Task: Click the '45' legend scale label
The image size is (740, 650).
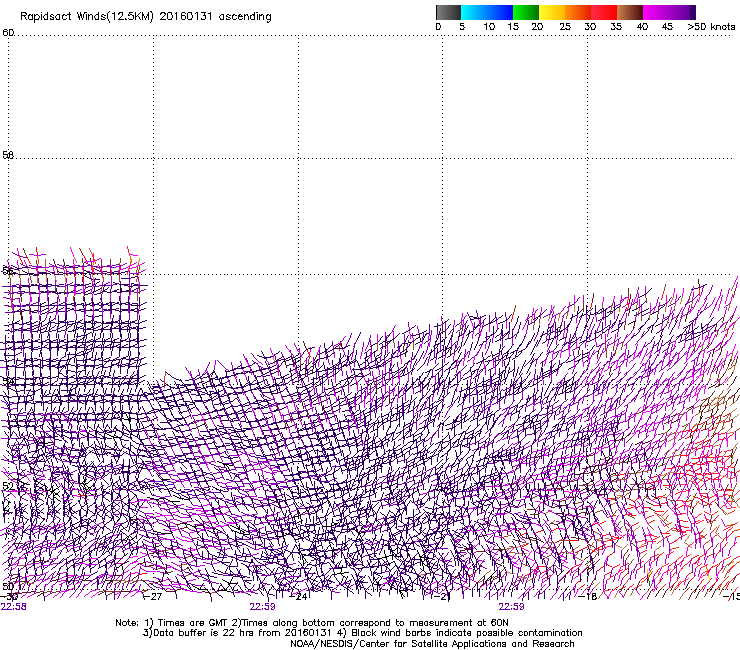Action: pos(667,27)
